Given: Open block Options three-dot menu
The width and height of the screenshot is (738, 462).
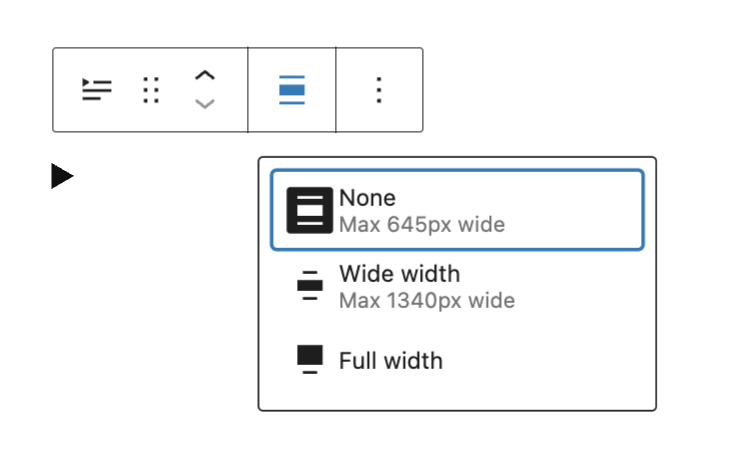Looking at the screenshot, I should pyautogui.click(x=378, y=90).
